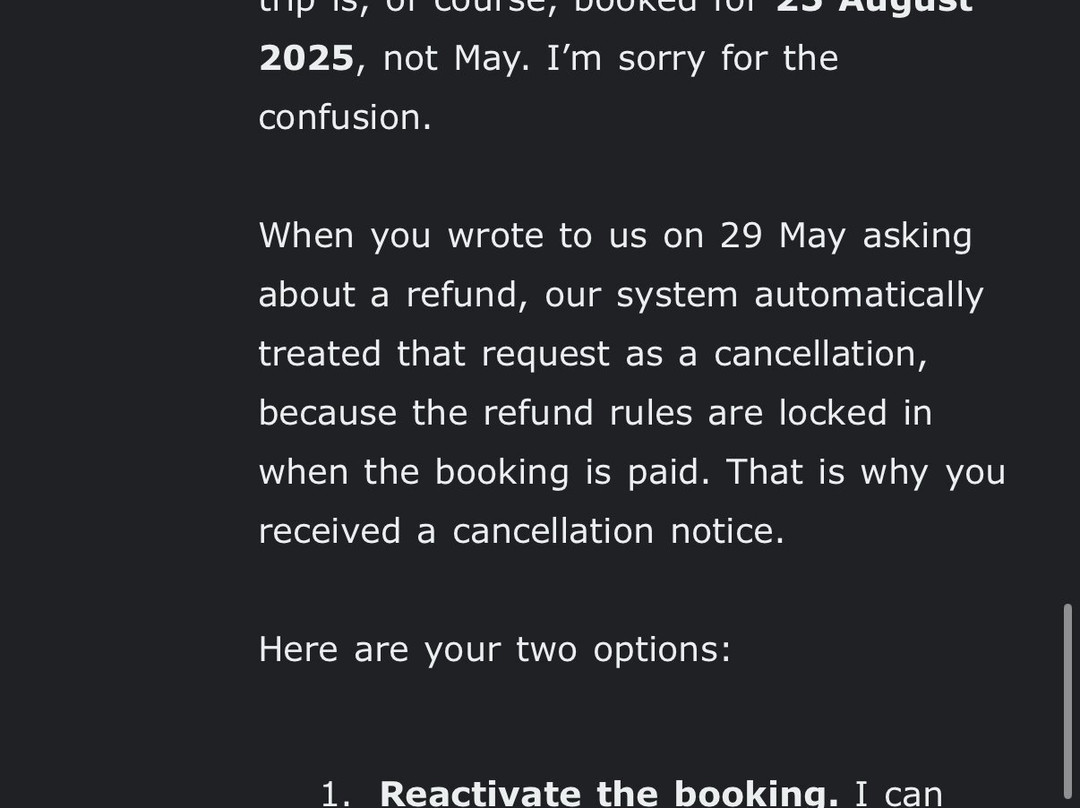This screenshot has height=808, width=1080.
Task: Click the bold 'Reactivate the booking.' heading
Action: pyautogui.click(x=609, y=794)
